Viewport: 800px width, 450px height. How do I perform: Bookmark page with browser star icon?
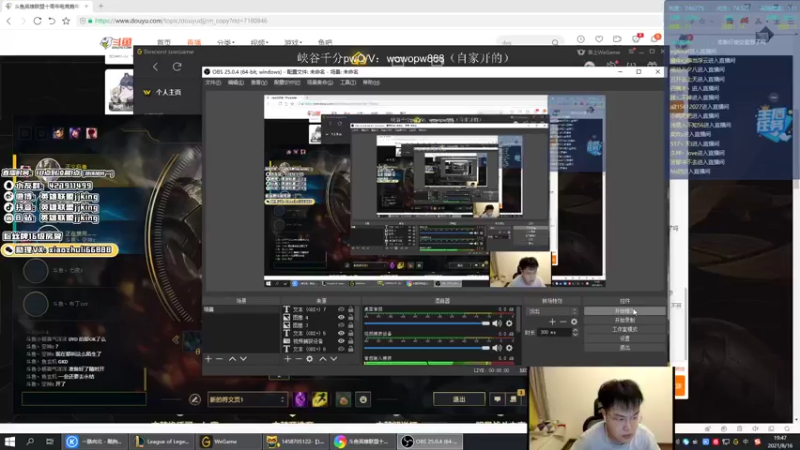click(66, 21)
